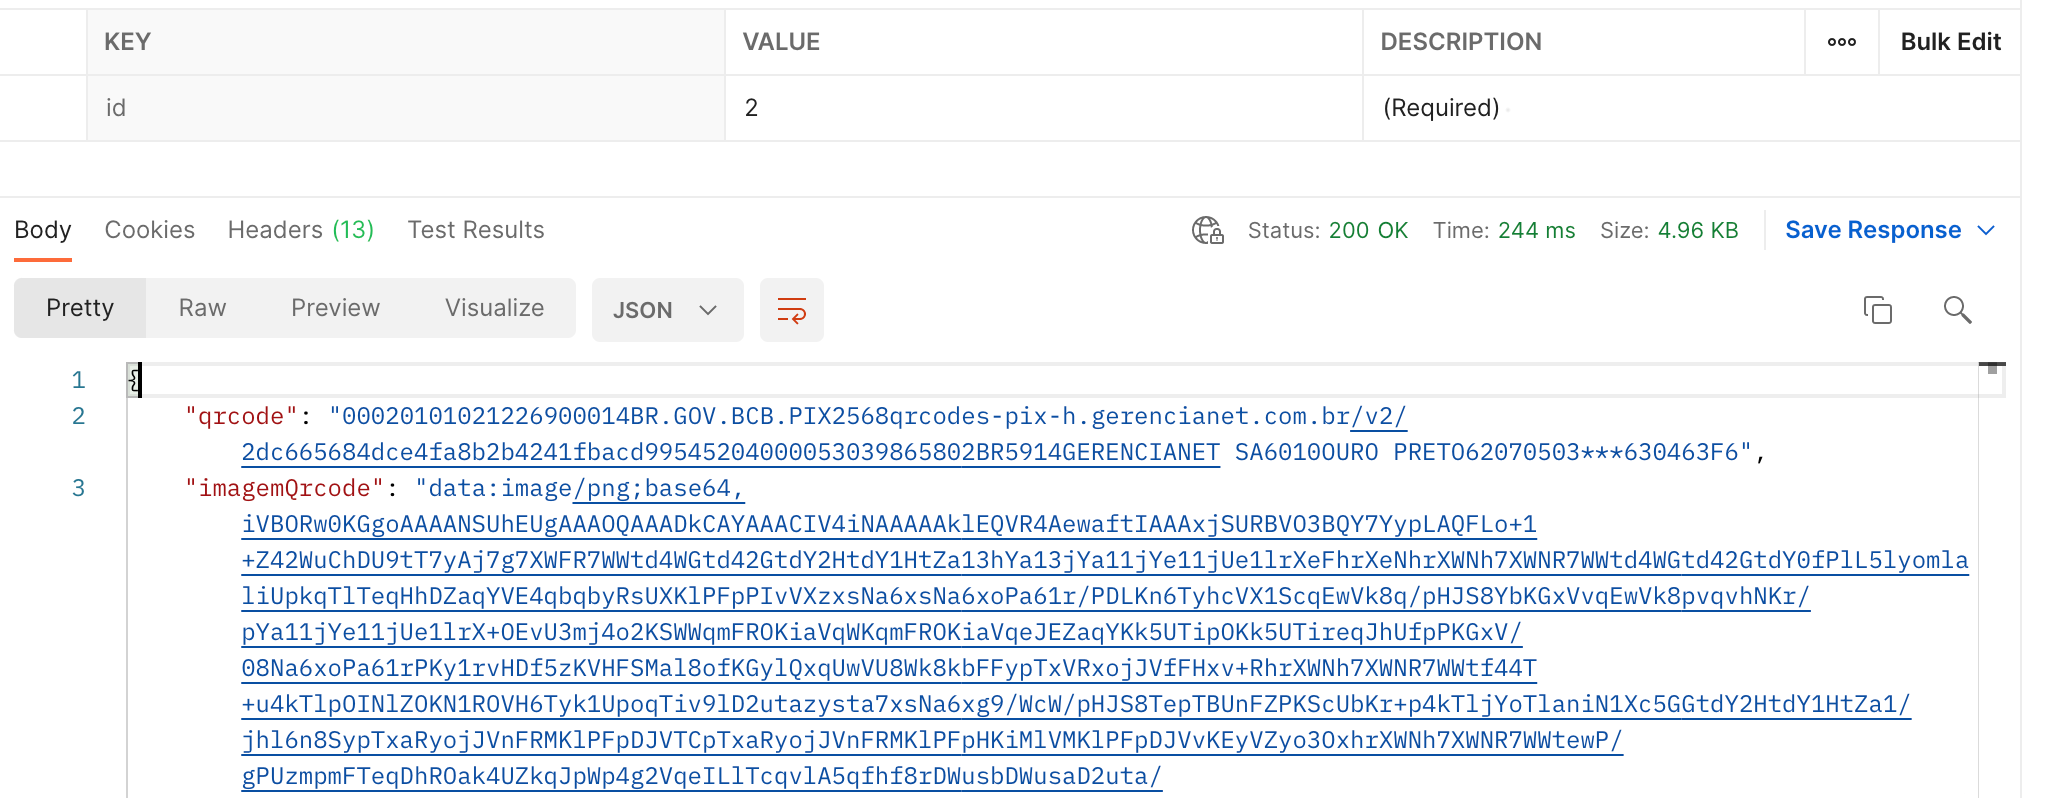Click link starting 2dc665684dce4fa8
This screenshot has height=798, width=2060.
coord(730,452)
